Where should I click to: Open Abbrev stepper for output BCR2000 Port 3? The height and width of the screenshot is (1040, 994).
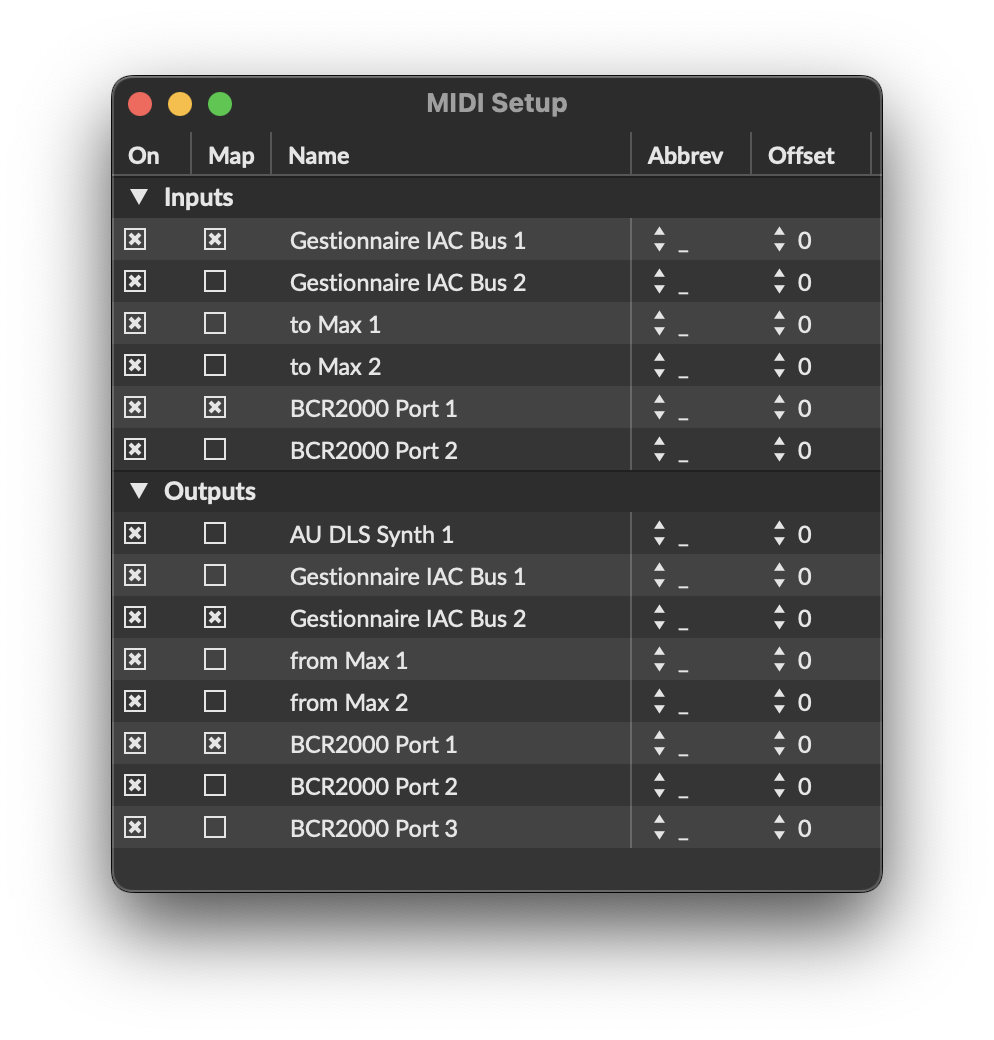659,828
